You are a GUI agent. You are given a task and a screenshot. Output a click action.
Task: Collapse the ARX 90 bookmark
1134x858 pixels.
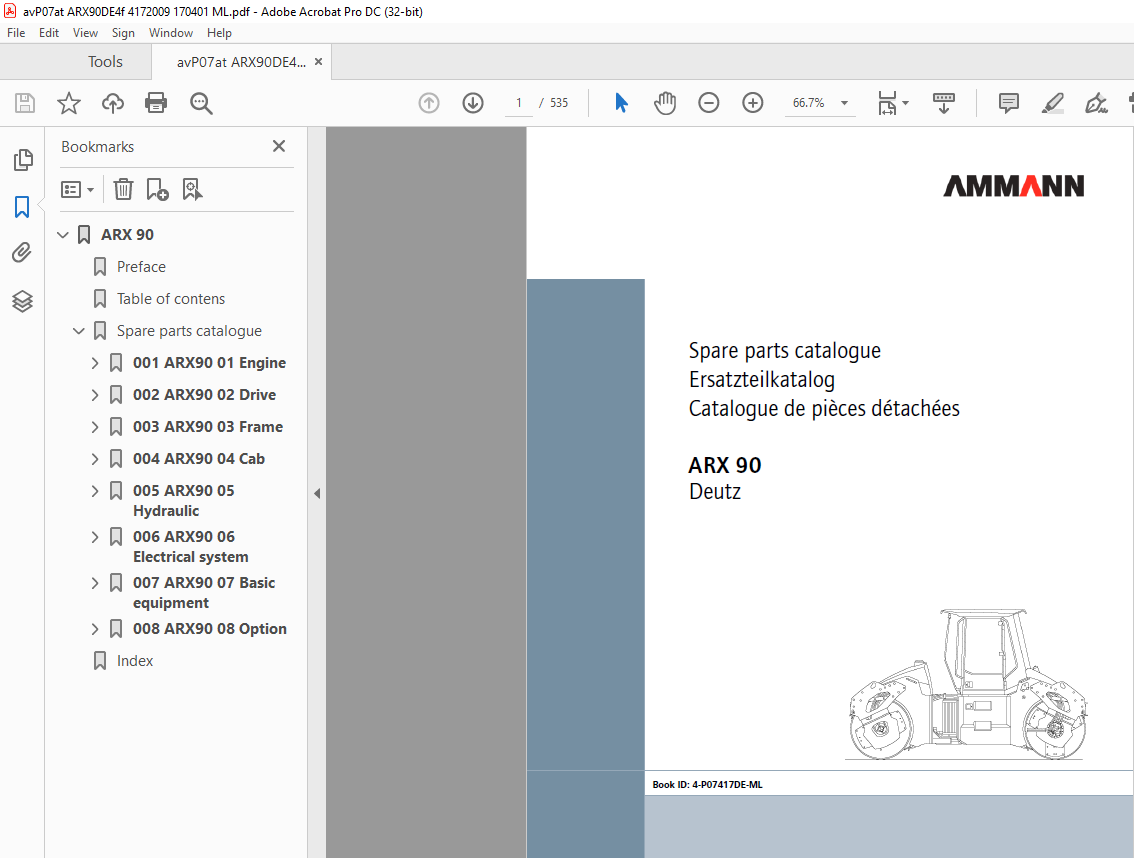coord(63,234)
